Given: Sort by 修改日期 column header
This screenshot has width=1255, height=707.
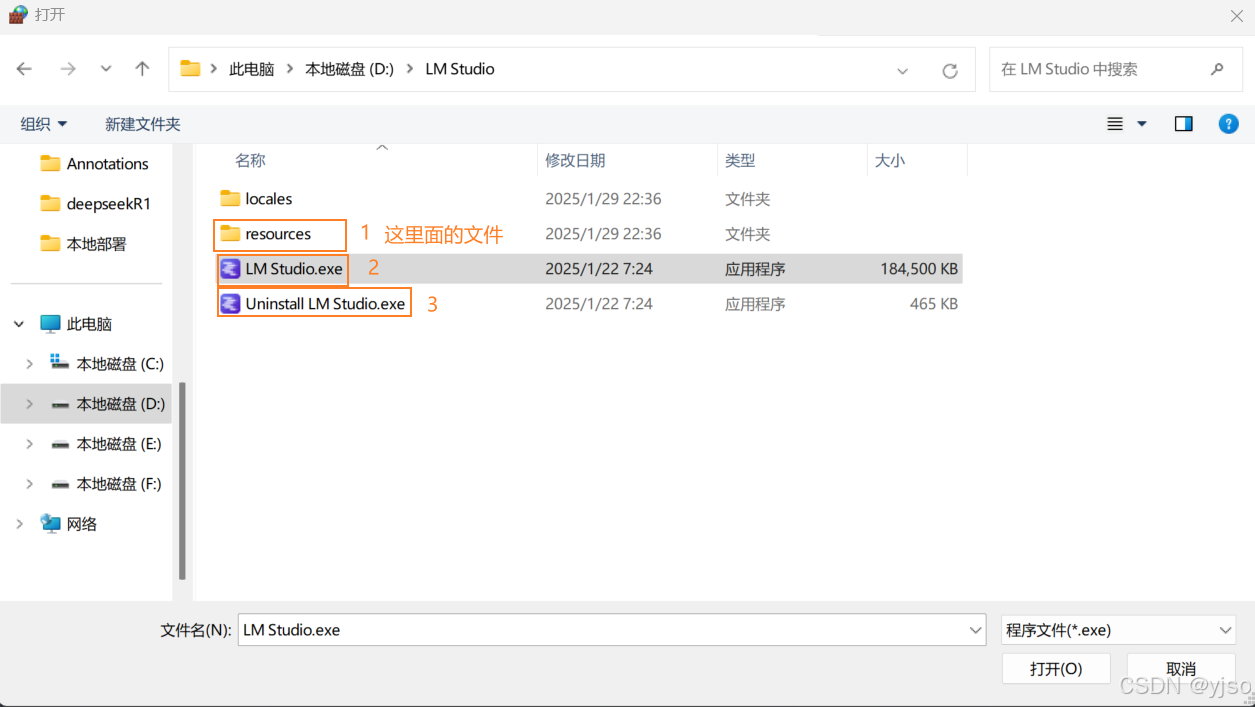Looking at the screenshot, I should (x=575, y=160).
